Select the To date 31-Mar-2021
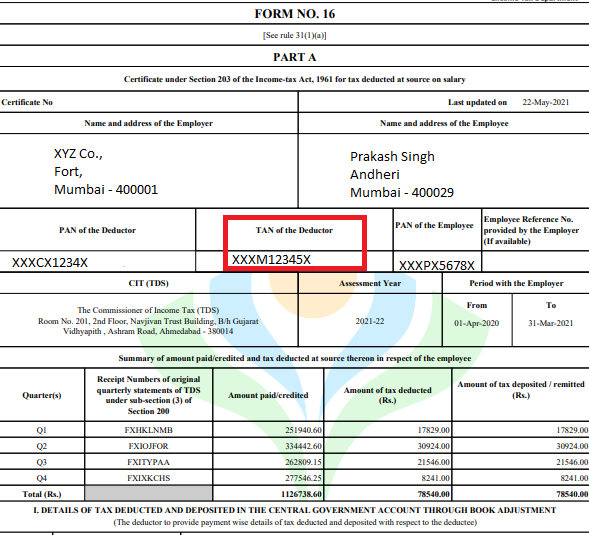 tap(550, 323)
